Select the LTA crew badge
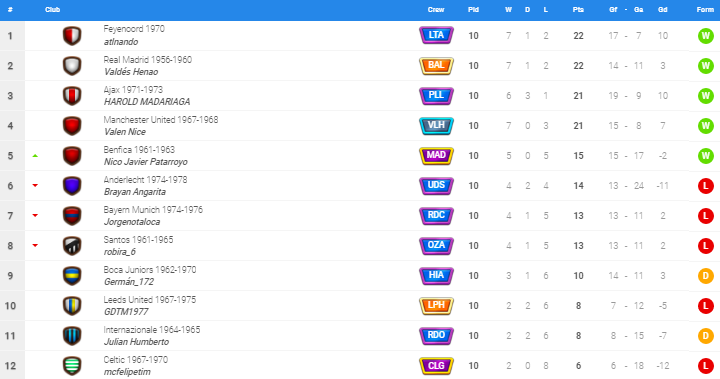This screenshot has width=720, height=379. [436, 35]
